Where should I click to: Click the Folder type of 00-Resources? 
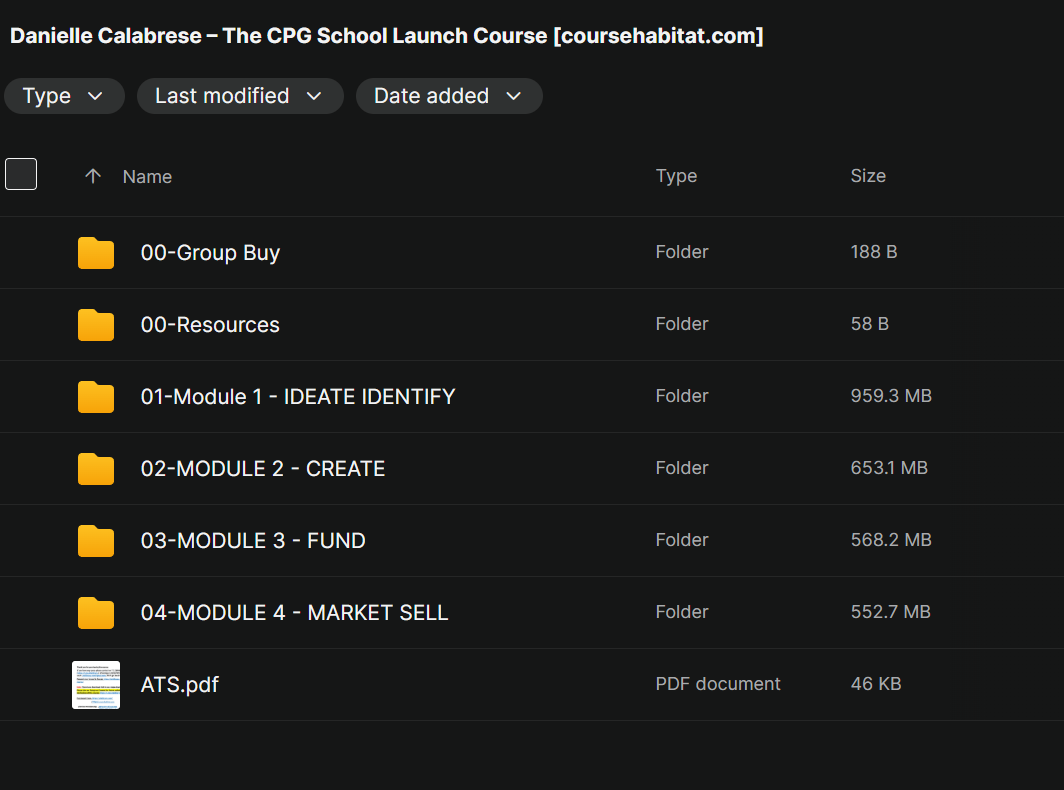682,324
